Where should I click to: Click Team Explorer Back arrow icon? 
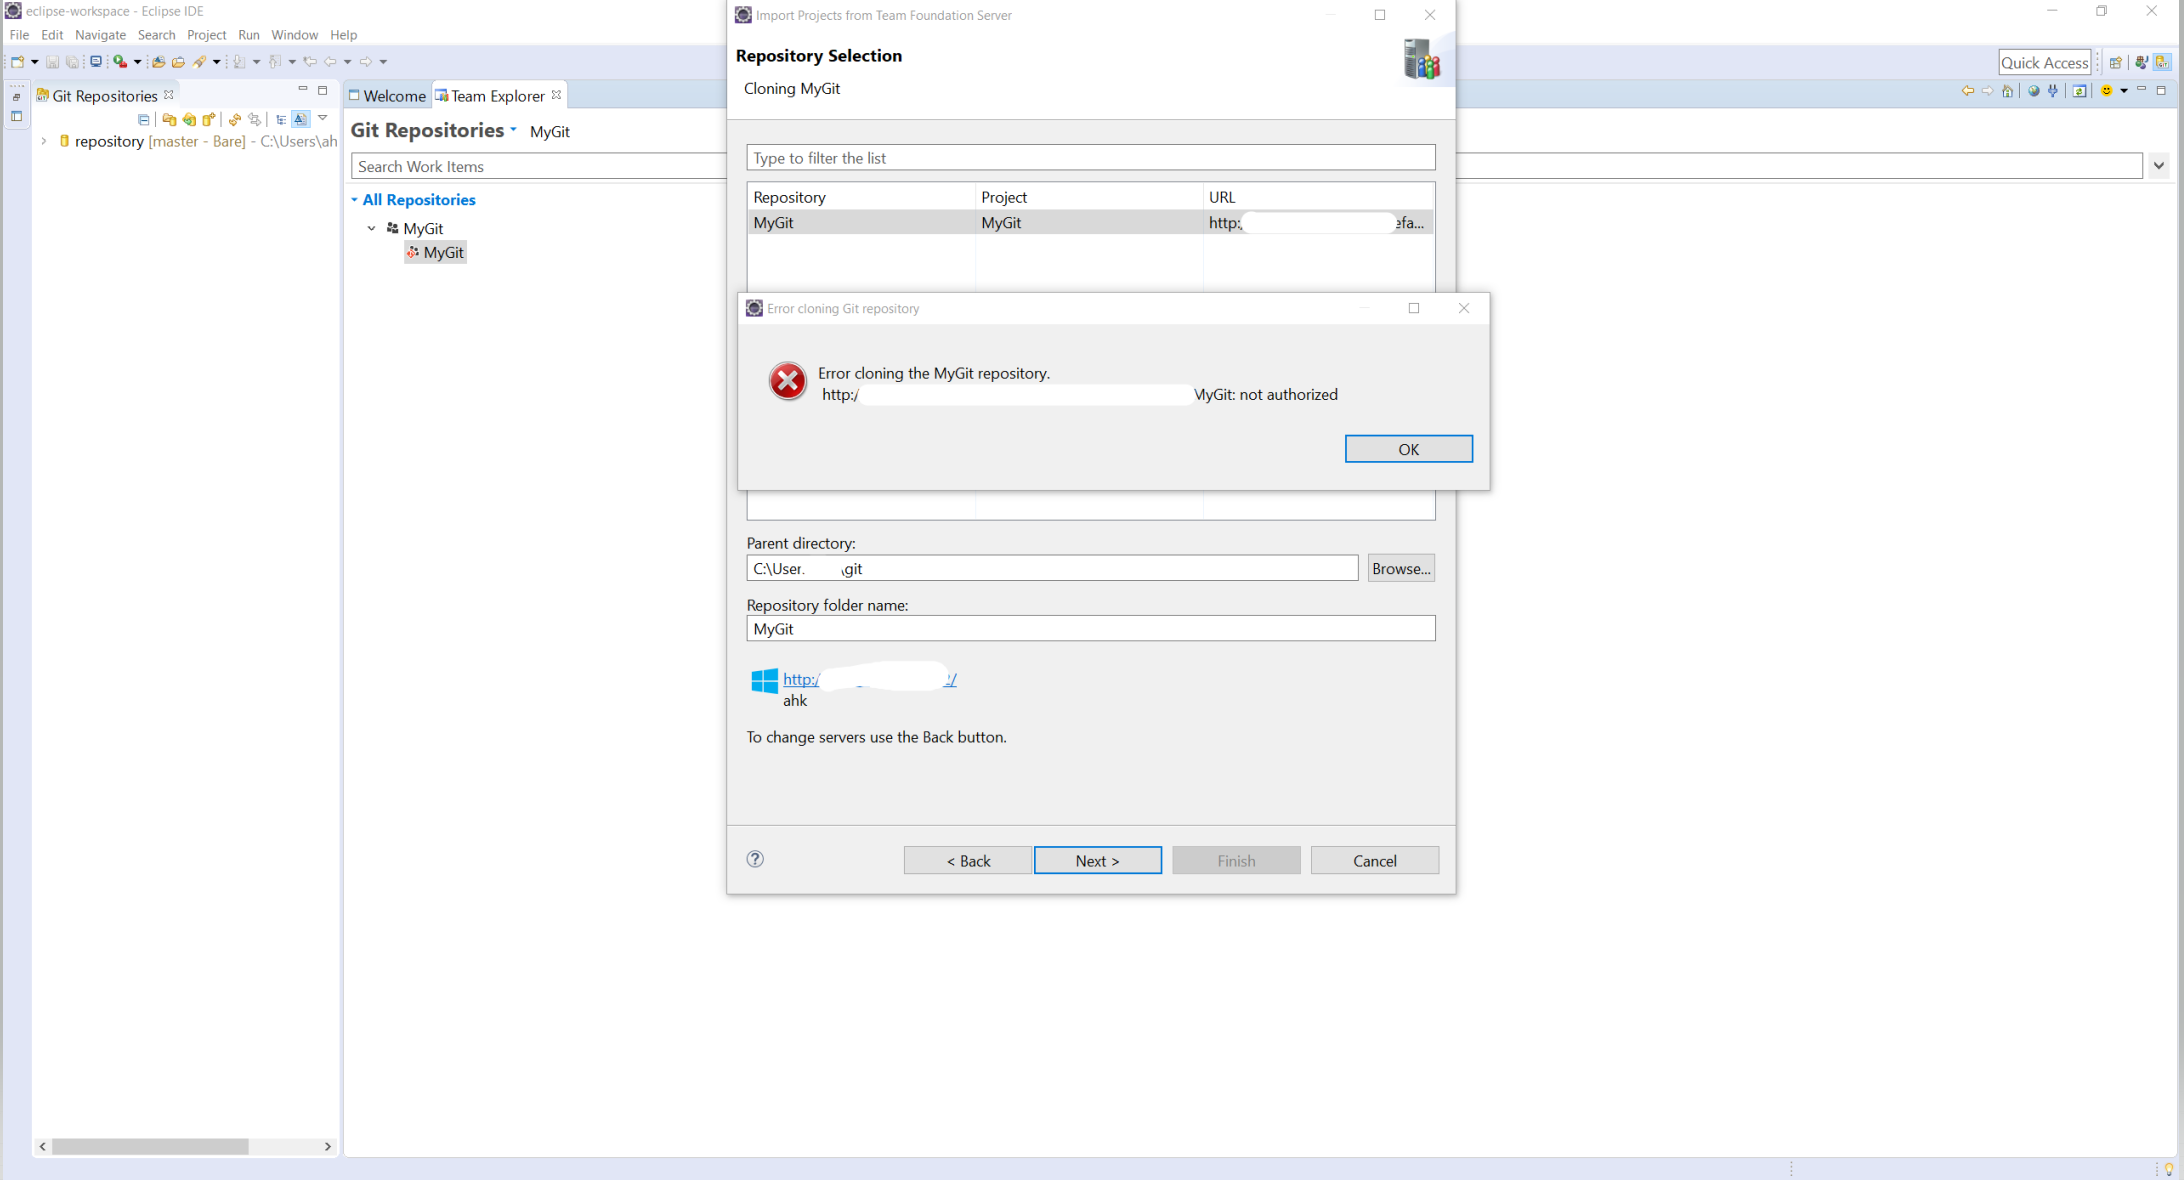click(1968, 91)
